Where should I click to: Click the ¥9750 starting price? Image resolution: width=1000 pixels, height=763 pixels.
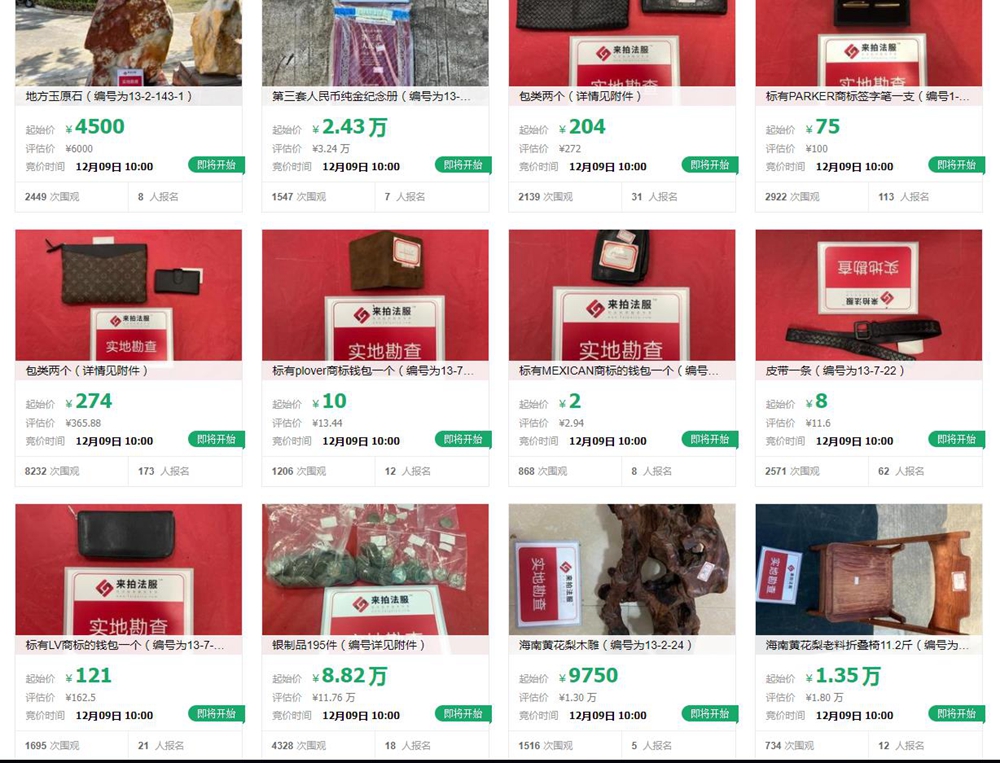[x=588, y=676]
